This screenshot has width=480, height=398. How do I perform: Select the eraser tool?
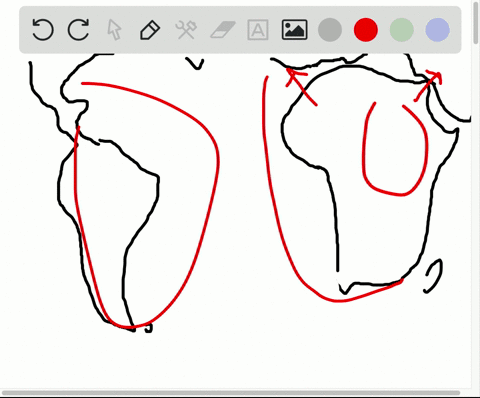[x=223, y=30]
